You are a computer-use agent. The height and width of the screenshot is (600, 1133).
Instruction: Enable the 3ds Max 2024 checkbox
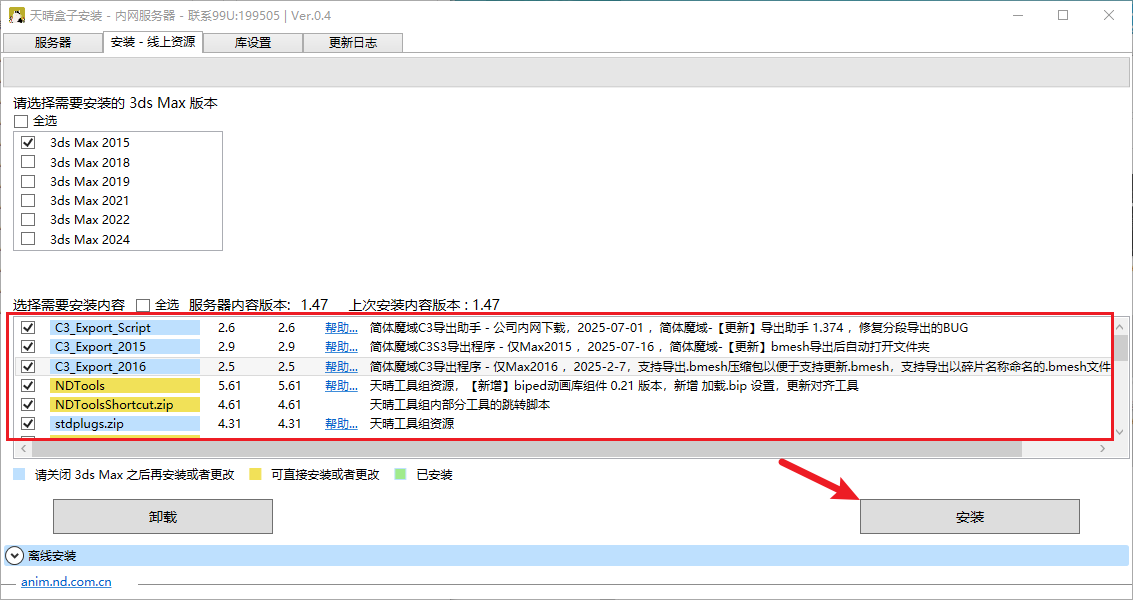(x=28, y=239)
